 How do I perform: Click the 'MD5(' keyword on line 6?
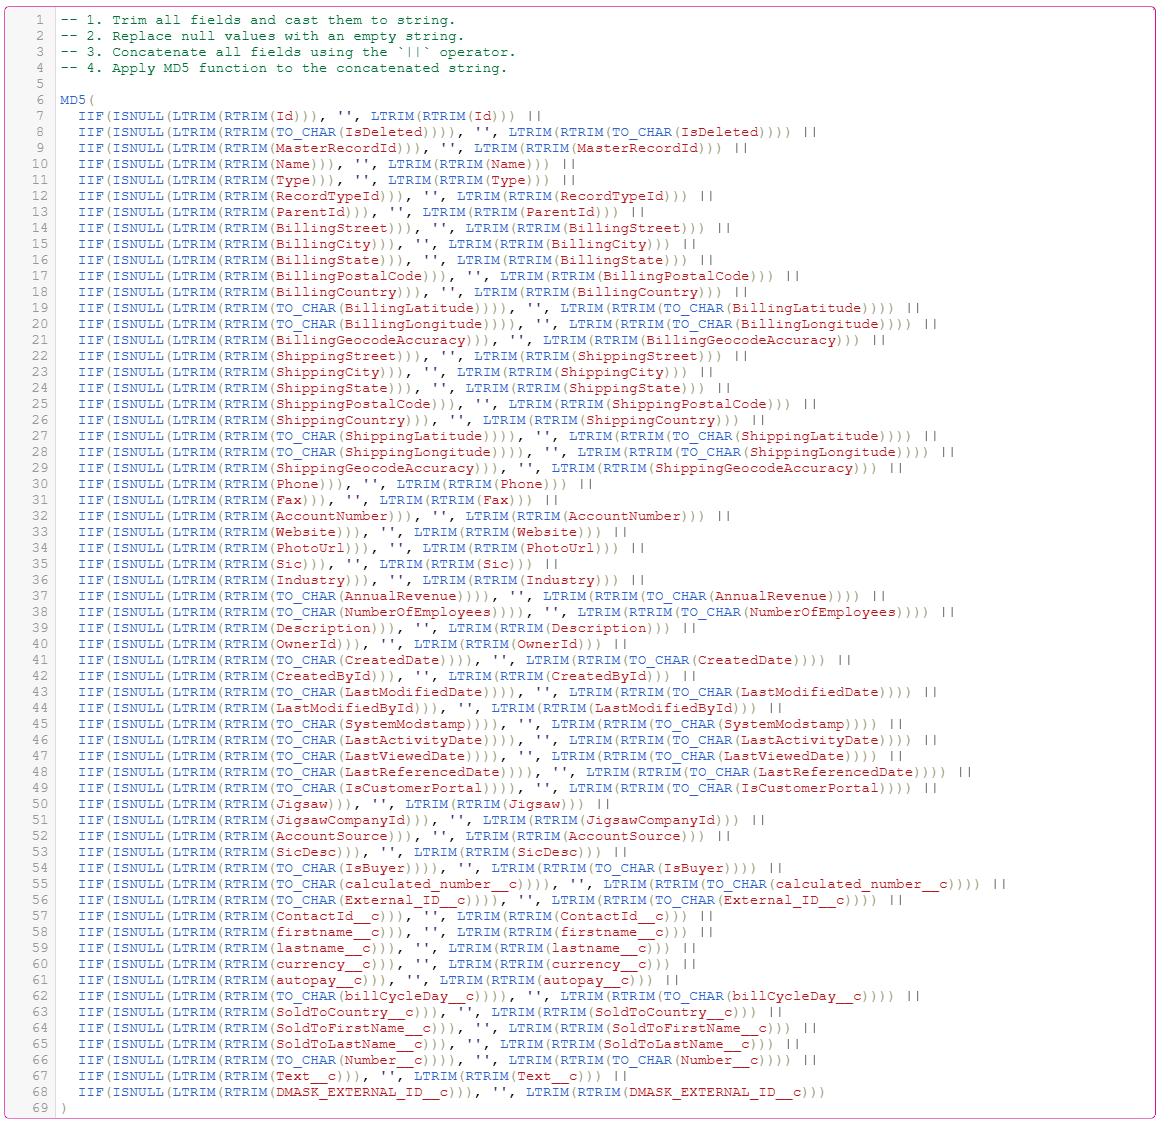[77, 100]
